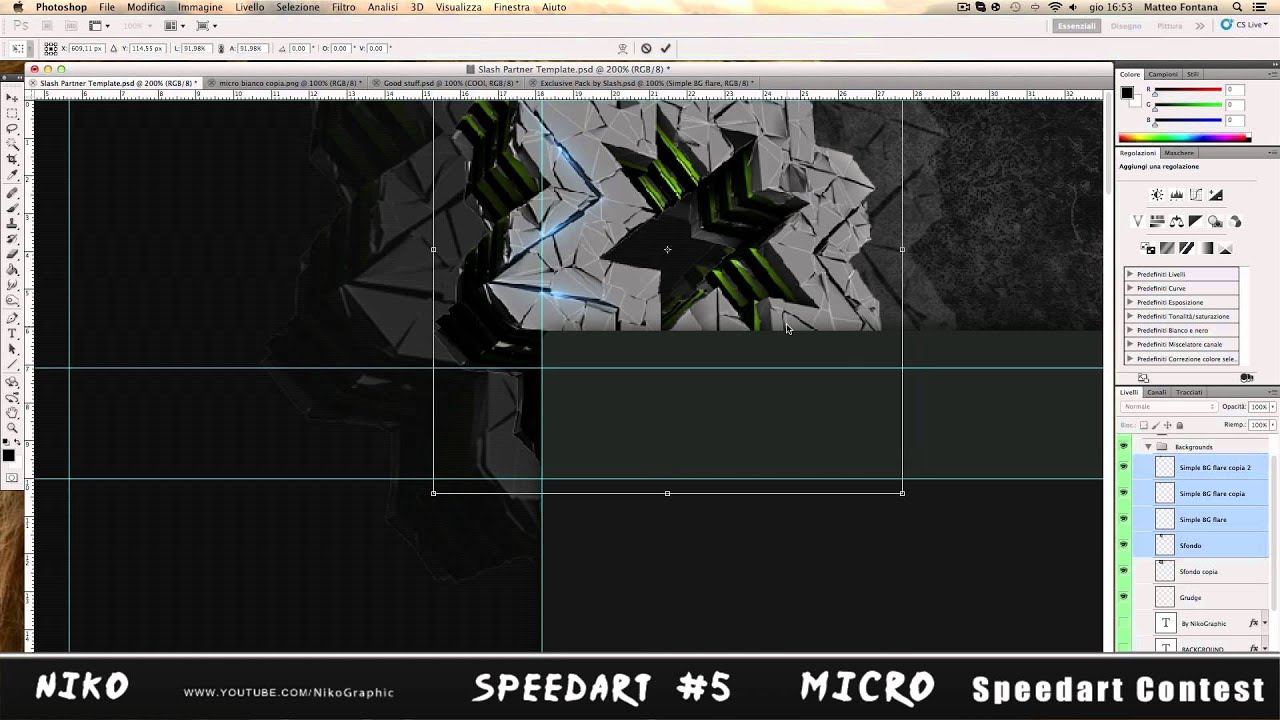Open the Livello menu
The width and height of the screenshot is (1280, 720).
(250, 7)
